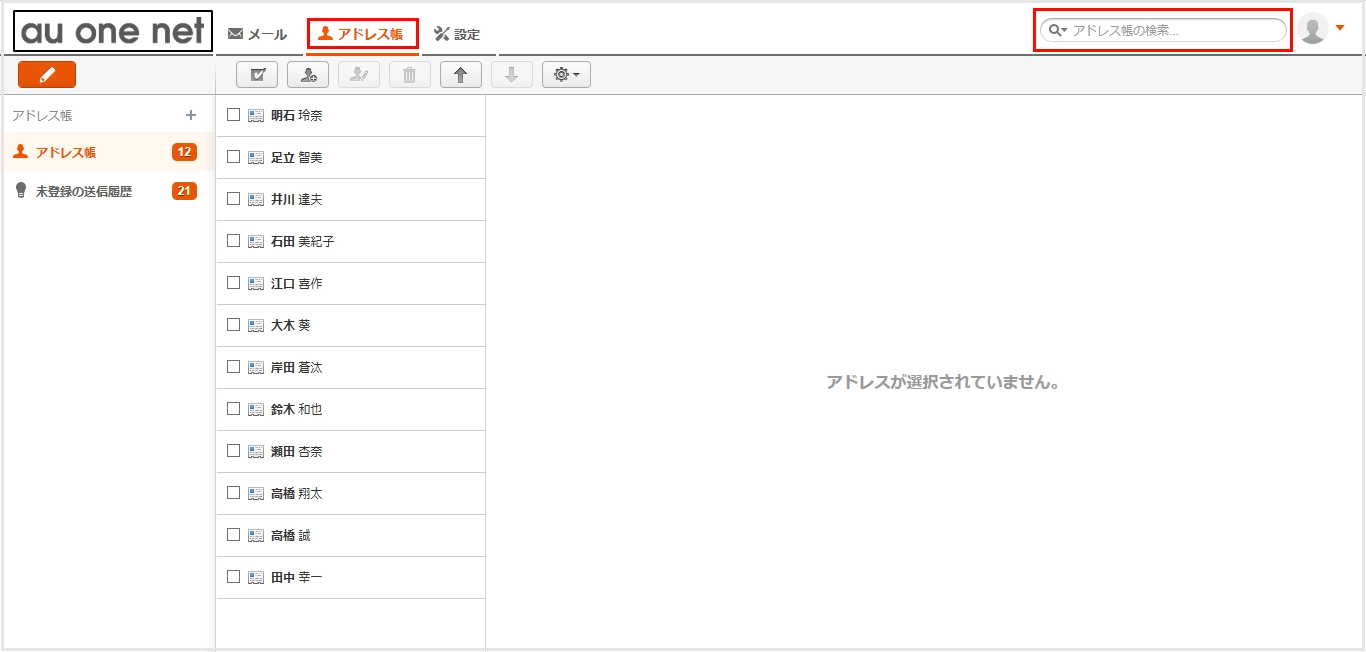Click the import up-arrow toolbar icon

[x=461, y=74]
